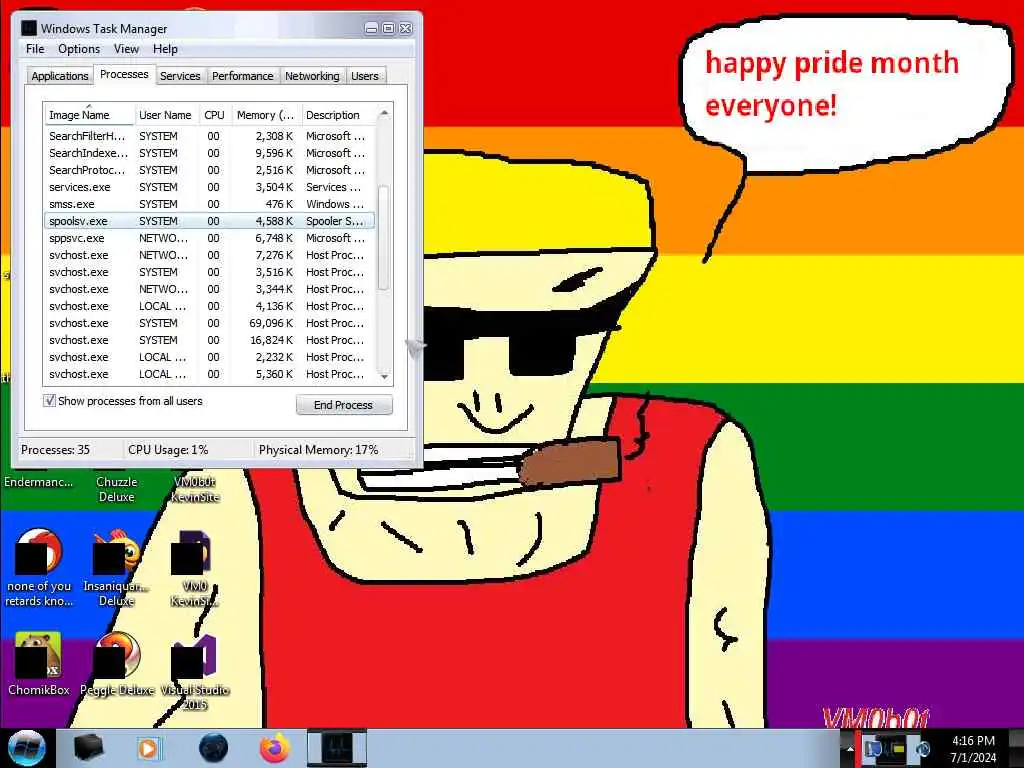Open the File menu
This screenshot has width=1024, height=768.
pyautogui.click(x=35, y=49)
